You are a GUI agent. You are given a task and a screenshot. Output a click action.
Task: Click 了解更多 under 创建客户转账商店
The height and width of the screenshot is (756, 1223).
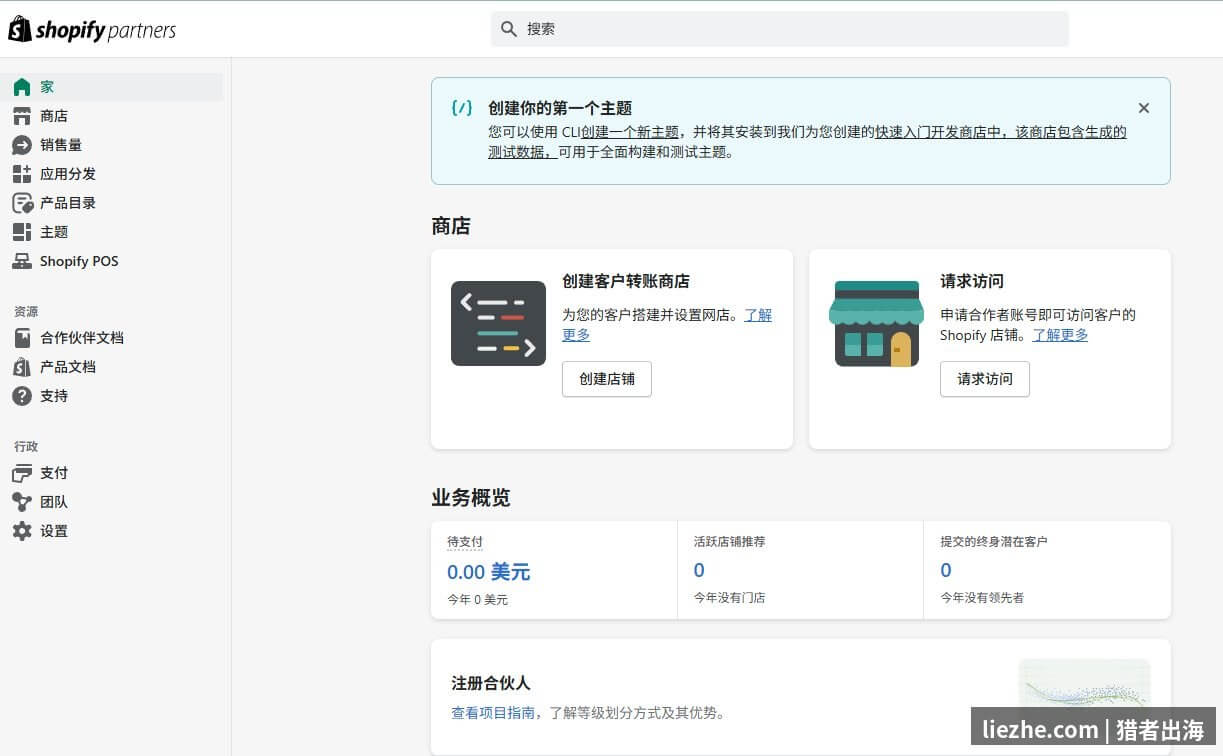point(758,315)
